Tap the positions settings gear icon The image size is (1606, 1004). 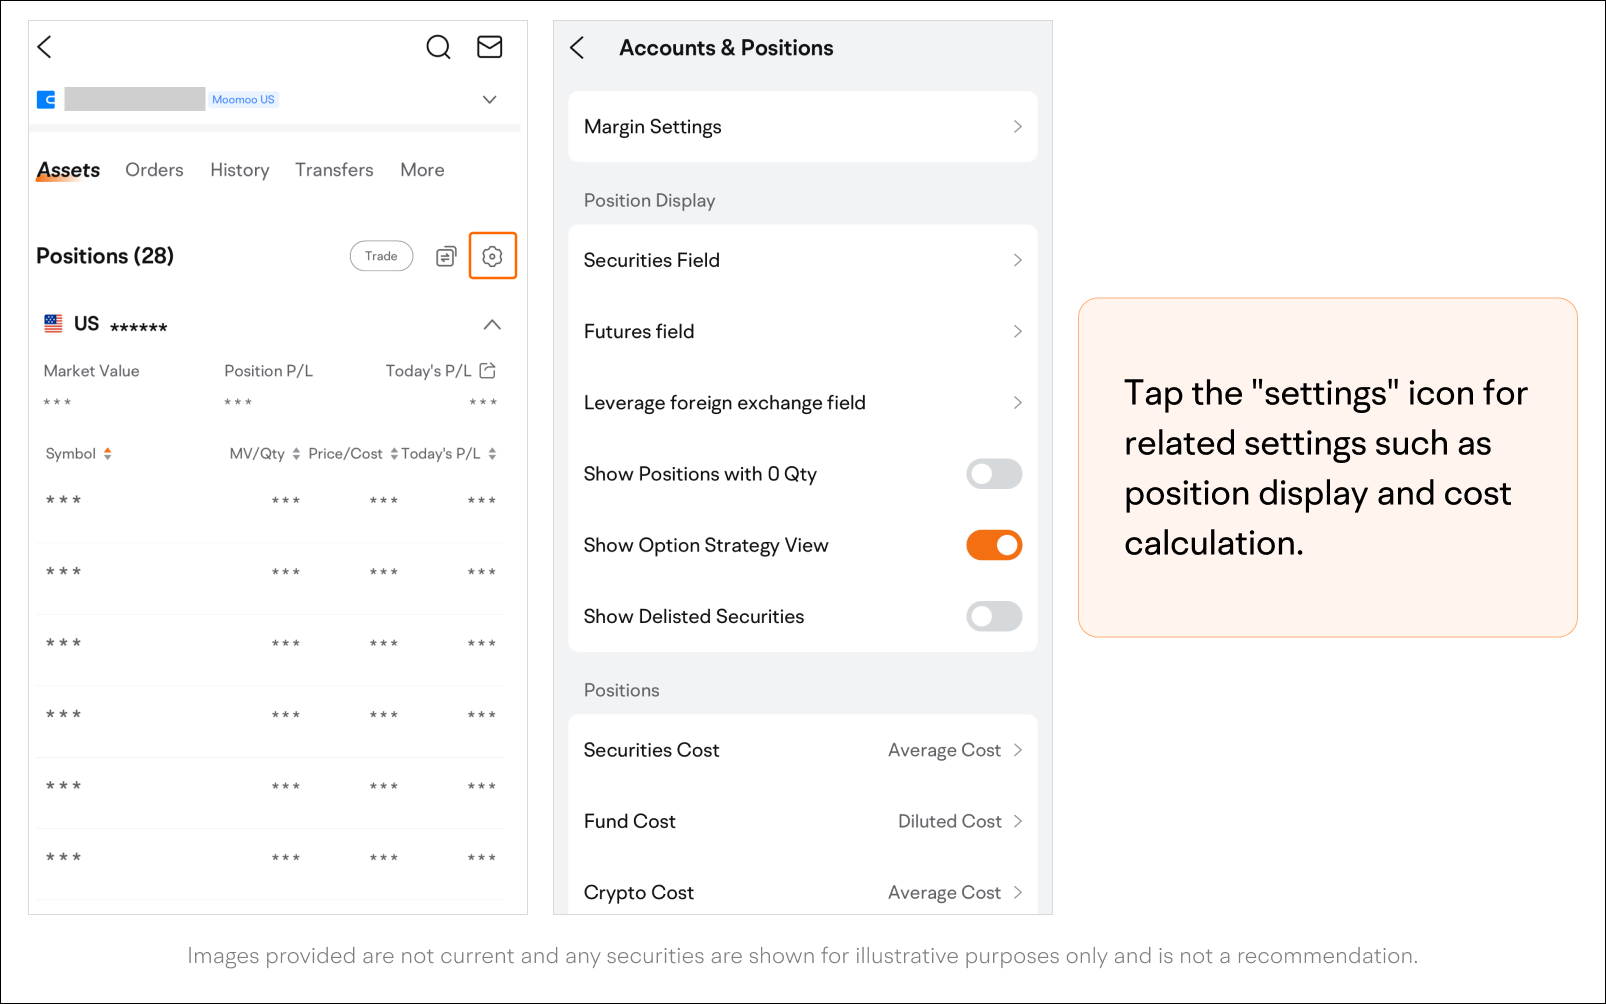click(x=492, y=256)
